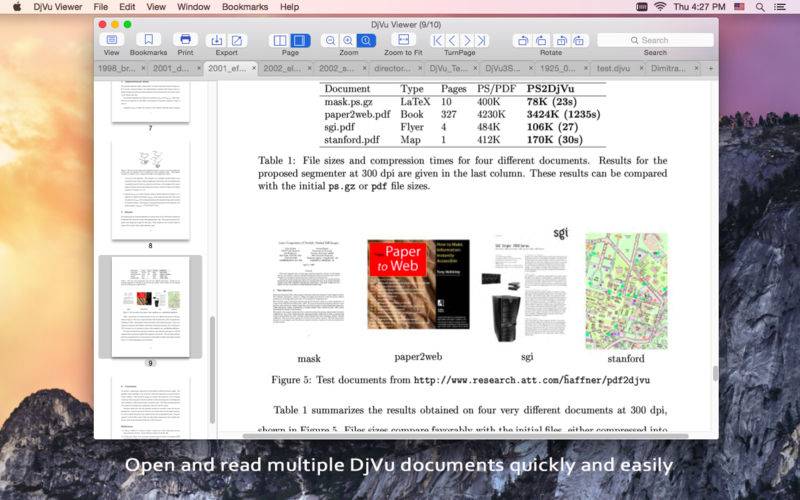Zoom in with the plus magnifier
800x500 pixels.
pyautogui.click(x=348, y=40)
